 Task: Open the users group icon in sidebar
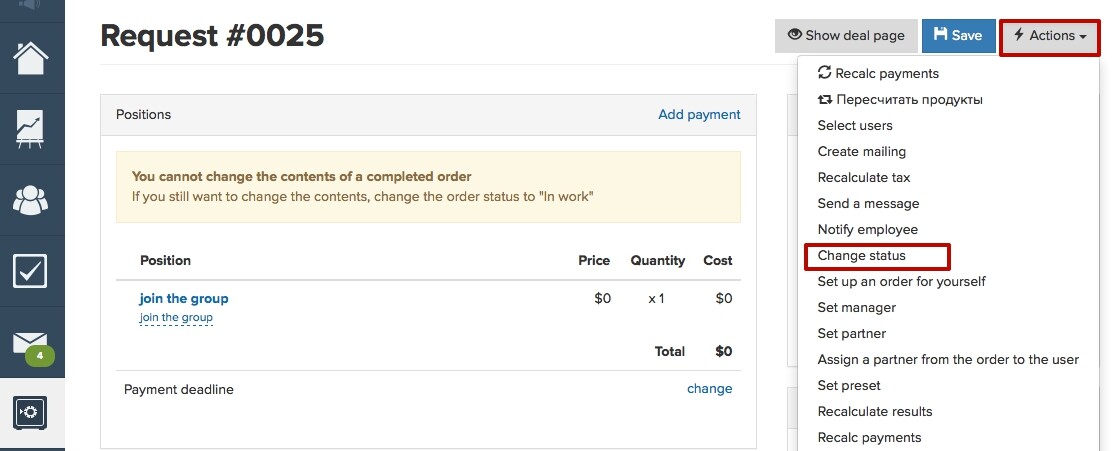(31, 201)
